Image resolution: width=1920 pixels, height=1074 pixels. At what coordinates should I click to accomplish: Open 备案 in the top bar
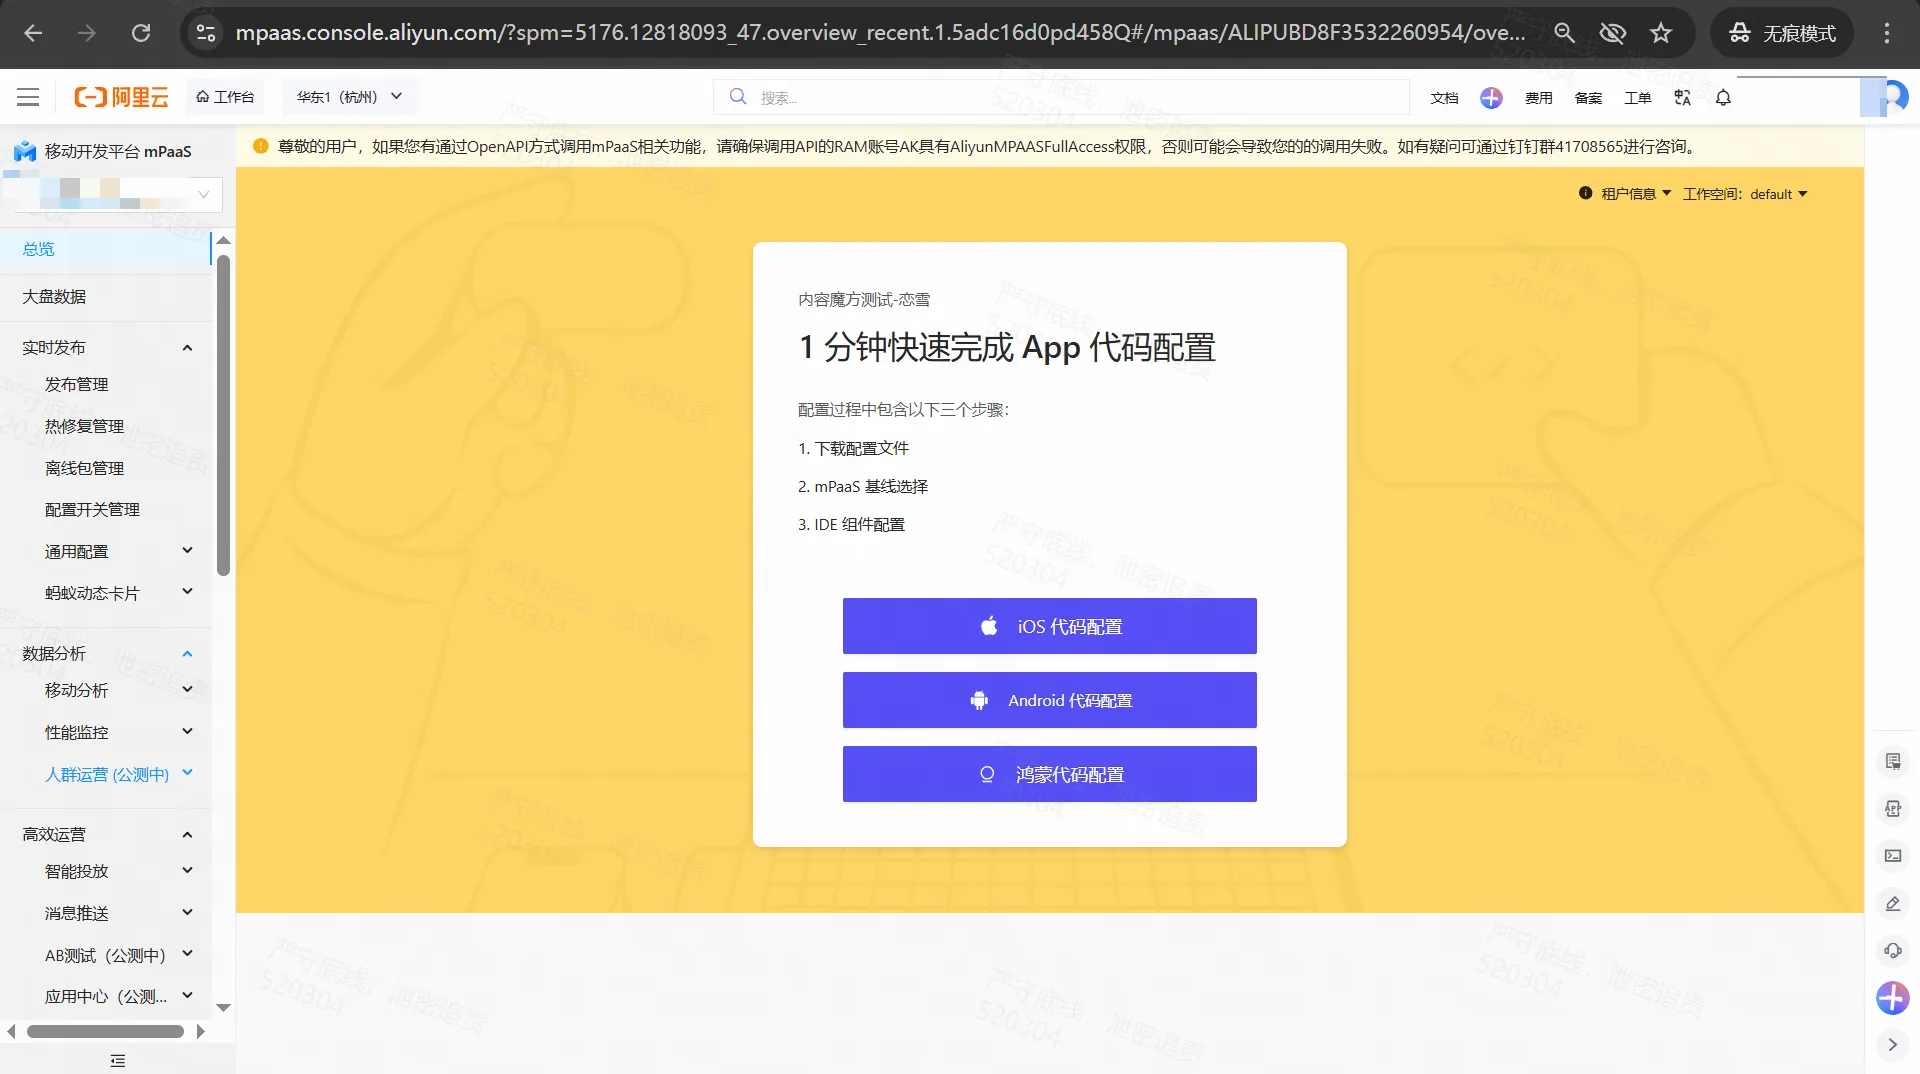(x=1588, y=98)
